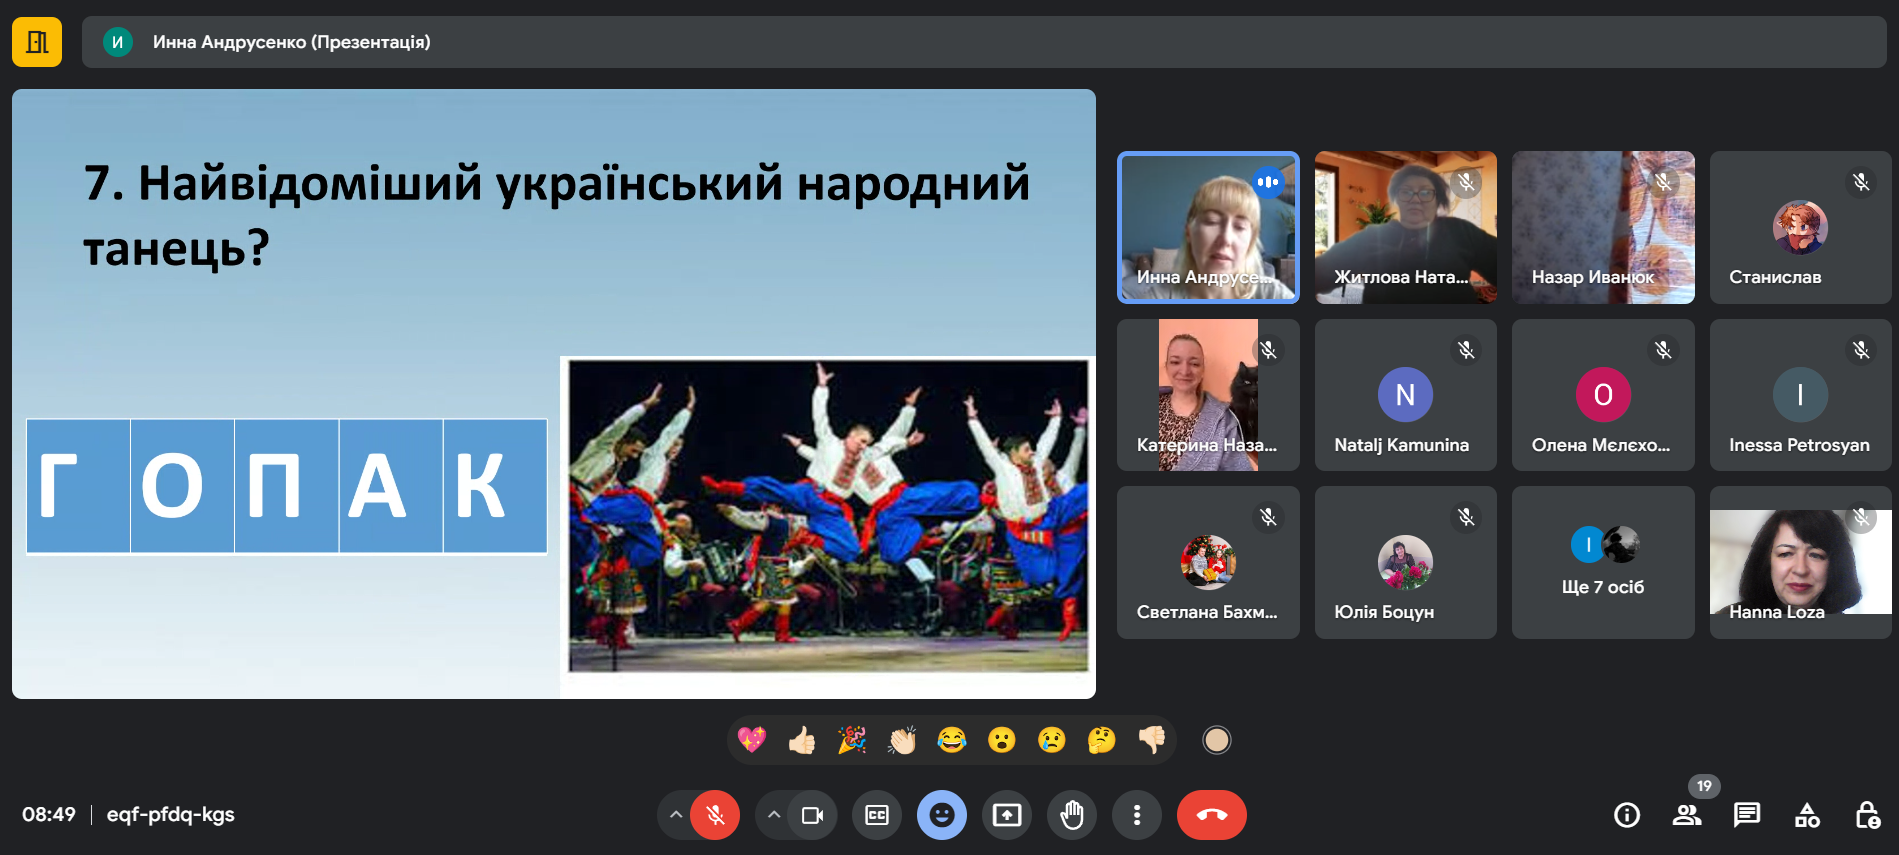Expand video settings arrow beside camera
This screenshot has width=1899, height=855.
773,815
